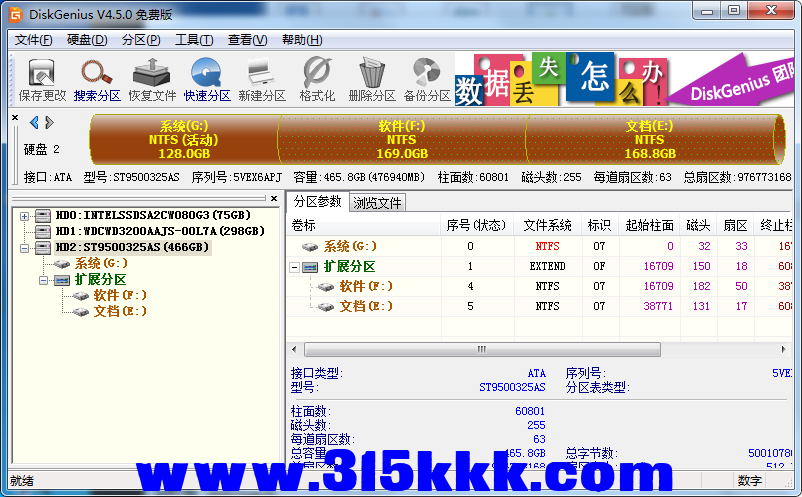Close the left tree panel with X
802x497 pixels.
(x=274, y=198)
